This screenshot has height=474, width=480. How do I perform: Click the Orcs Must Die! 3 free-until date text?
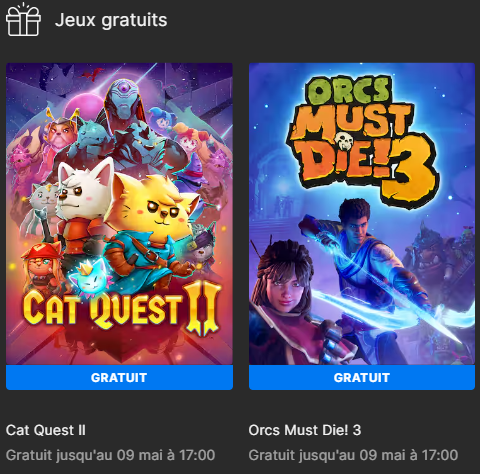point(353,455)
